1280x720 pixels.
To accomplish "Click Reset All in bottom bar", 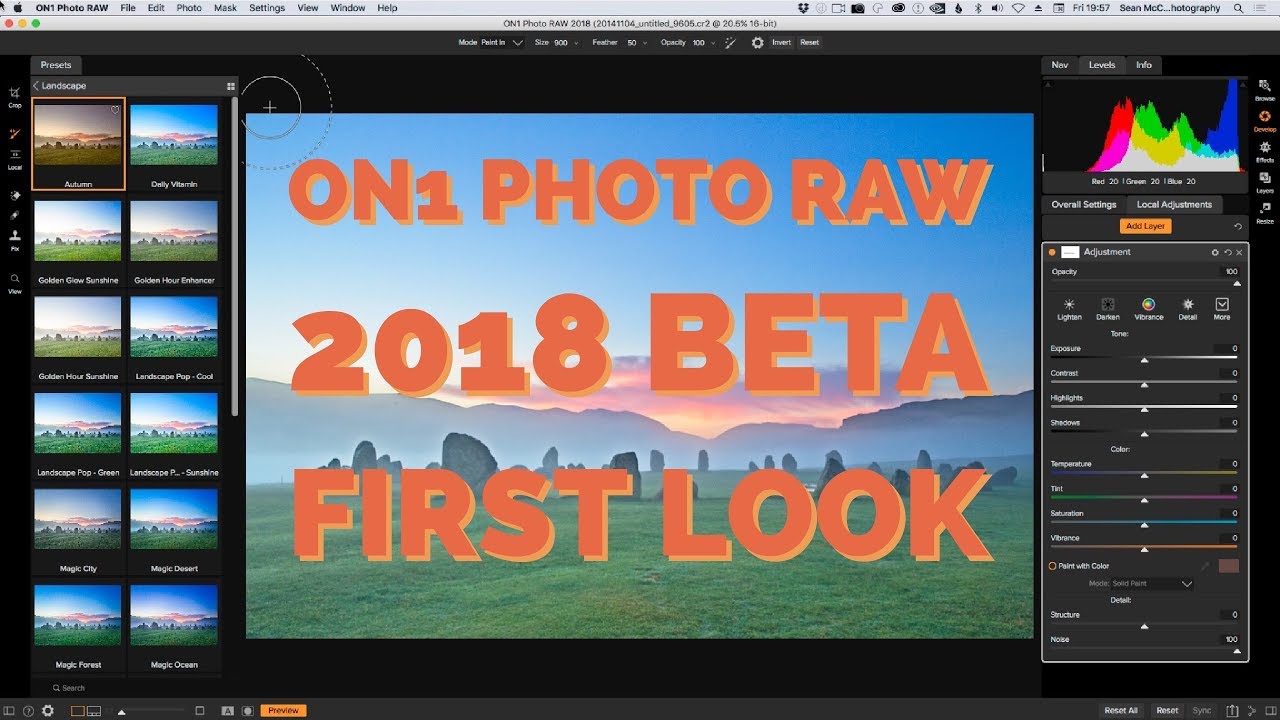I will pyautogui.click(x=1120, y=711).
